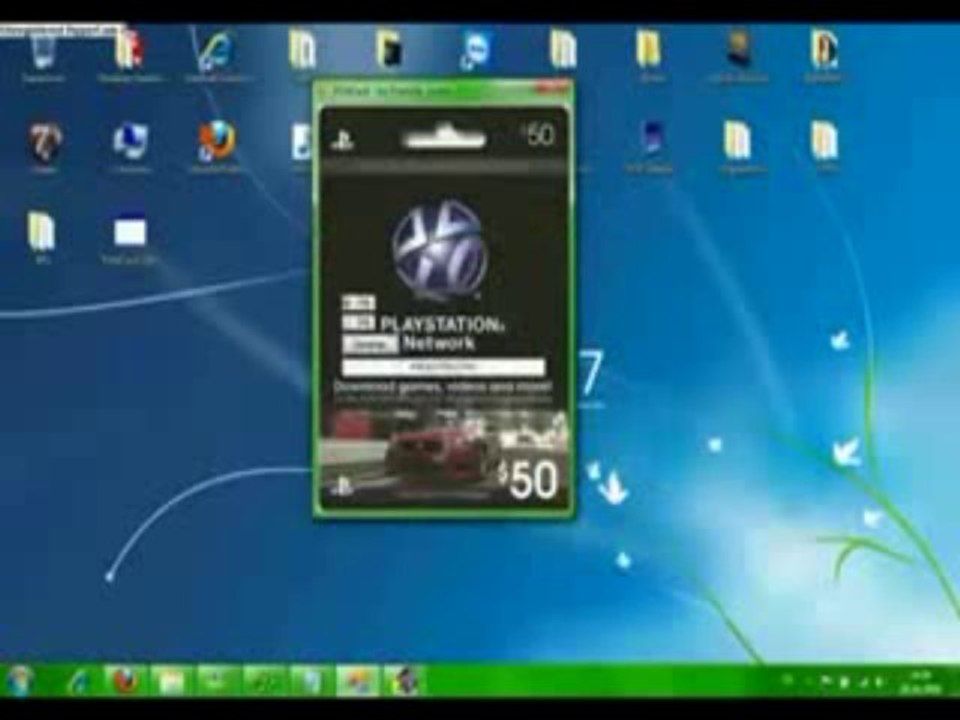Viewport: 960px width, 720px height.
Task: Click the PlayStation Network sphere logo
Action: [439, 247]
